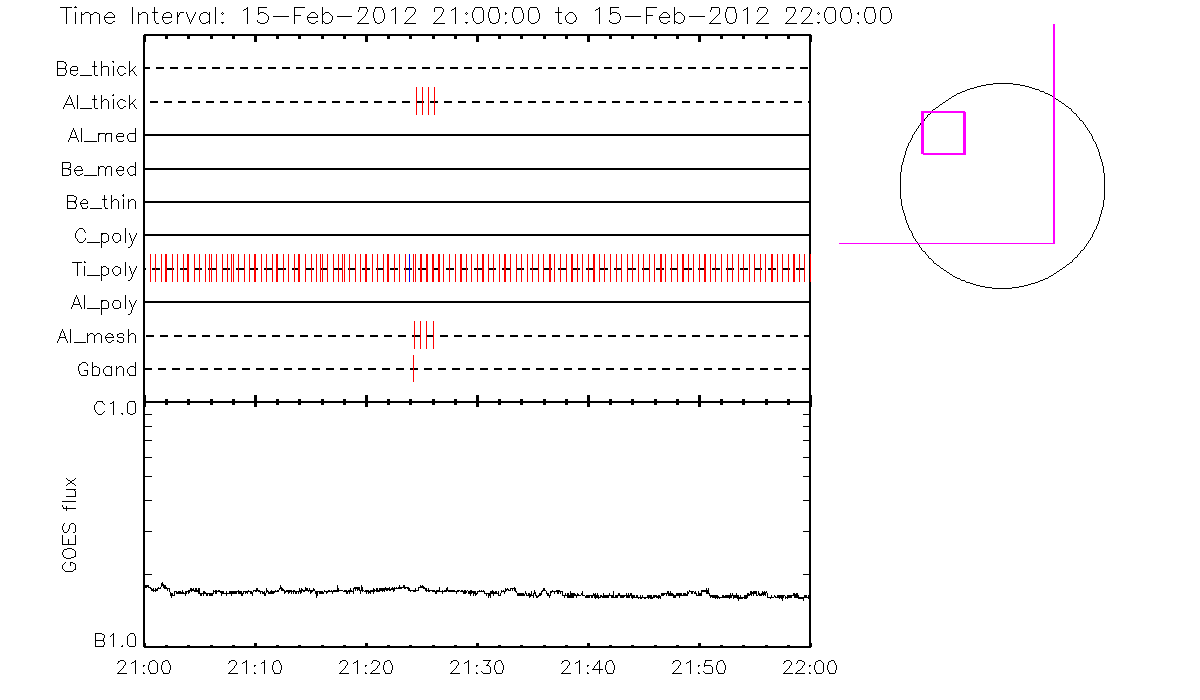
Task: Select the Be_thick filter label
Action: (x=97, y=69)
